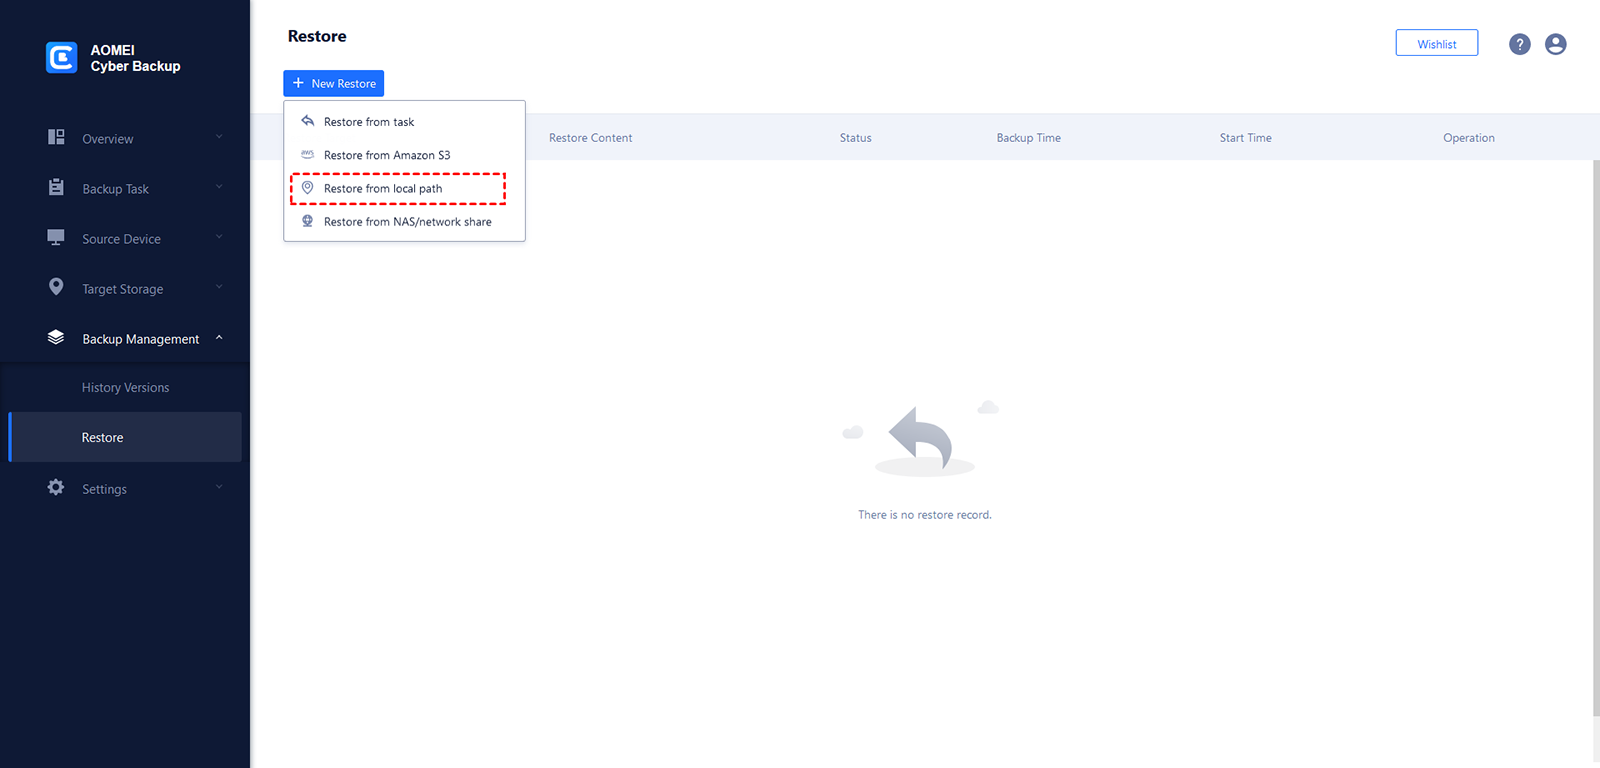Click the Operation column header
1600x768 pixels.
pos(1469,138)
